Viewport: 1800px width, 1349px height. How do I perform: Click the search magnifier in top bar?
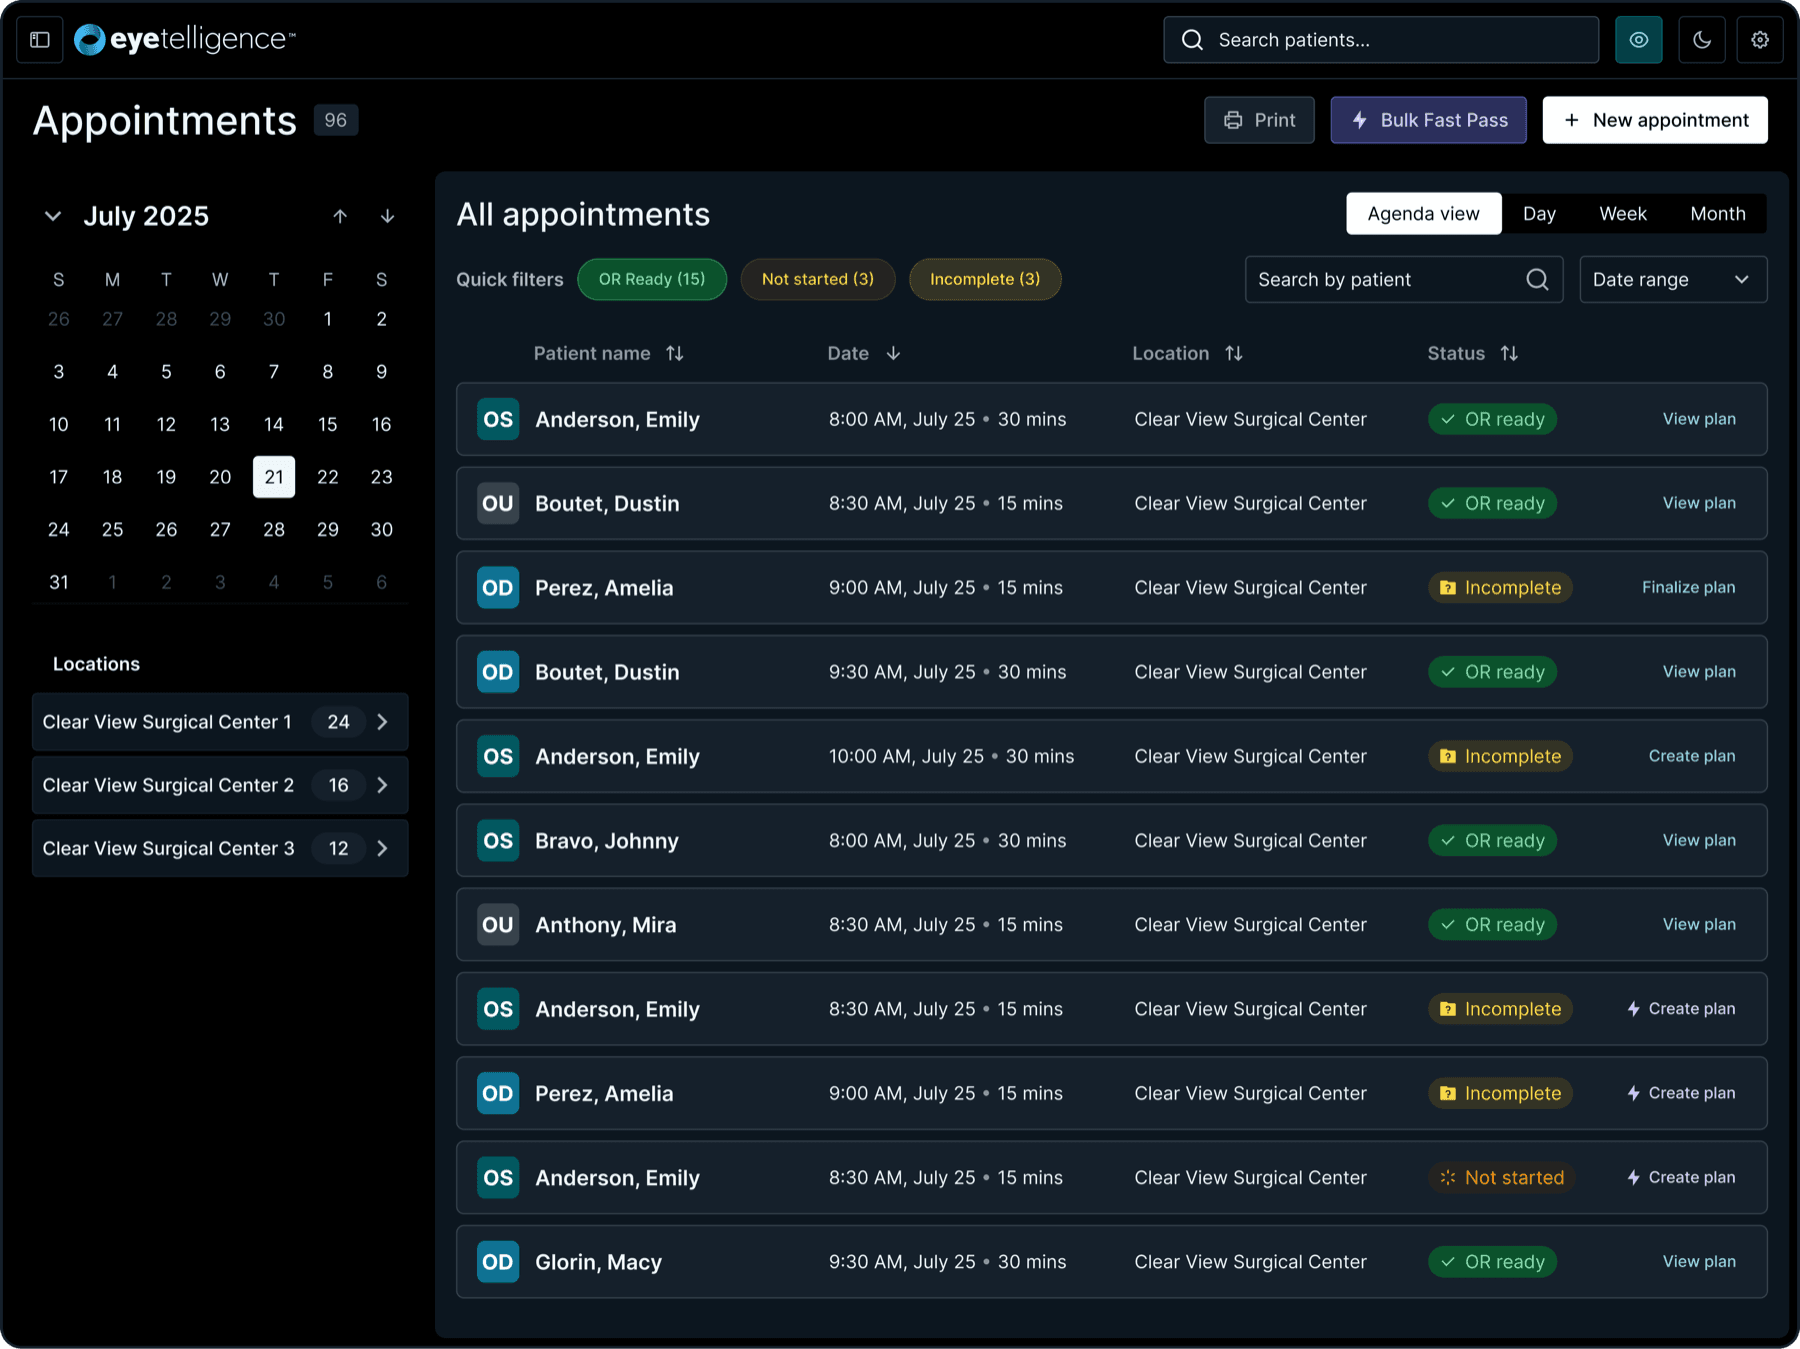click(x=1192, y=40)
